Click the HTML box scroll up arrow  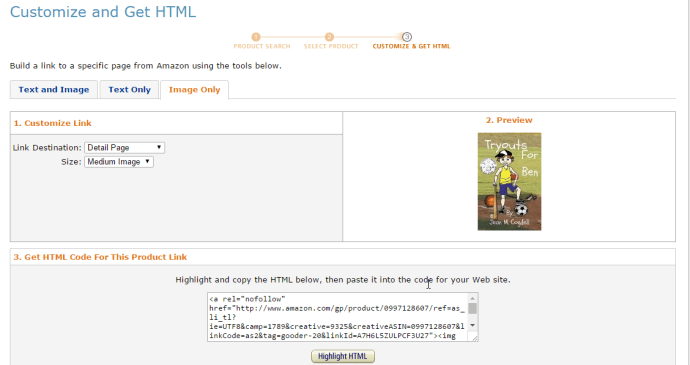click(x=473, y=298)
